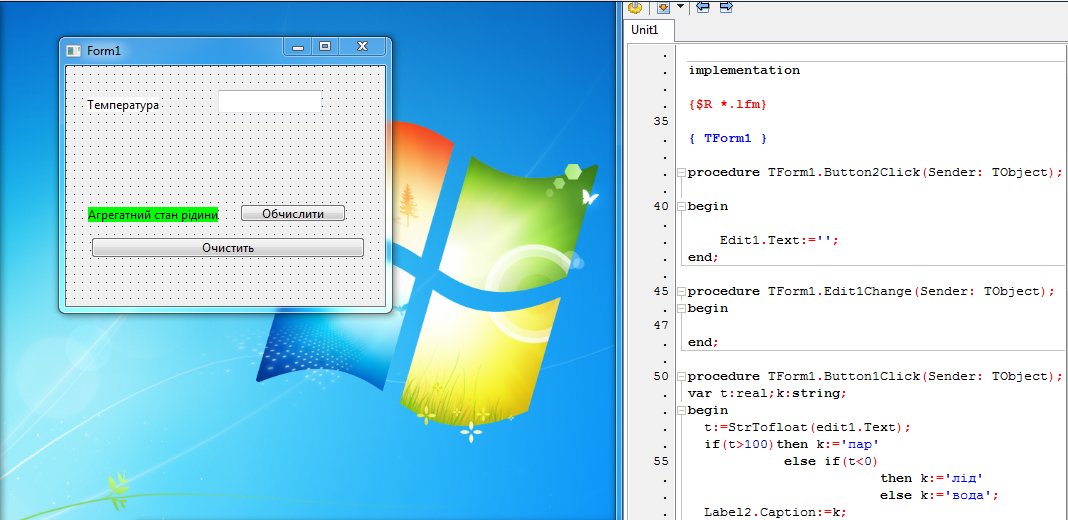Place cursor on Edit1.Text:='' line

pyautogui.click(x=779, y=241)
